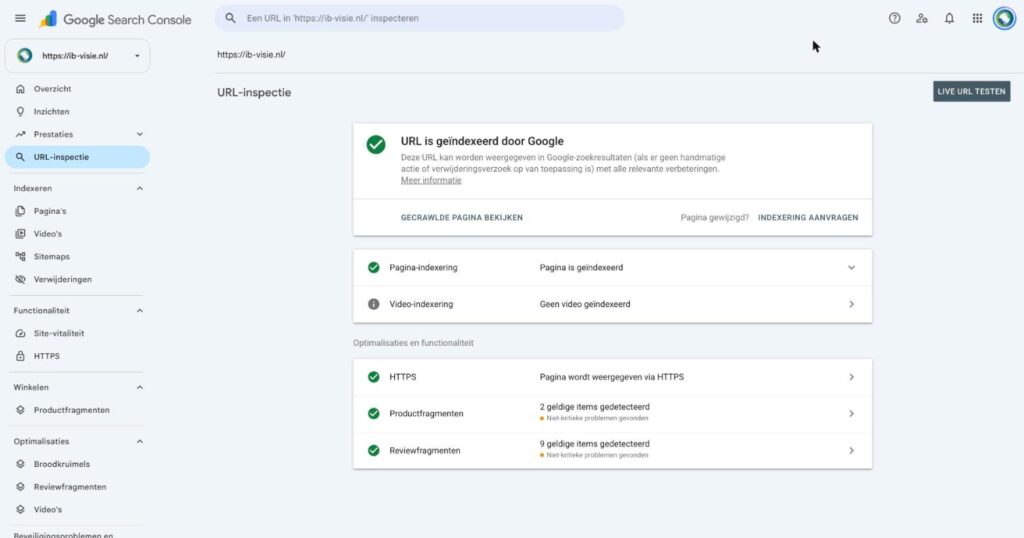Open users and permissions settings icon
1024x538 pixels.
[x=921, y=18]
